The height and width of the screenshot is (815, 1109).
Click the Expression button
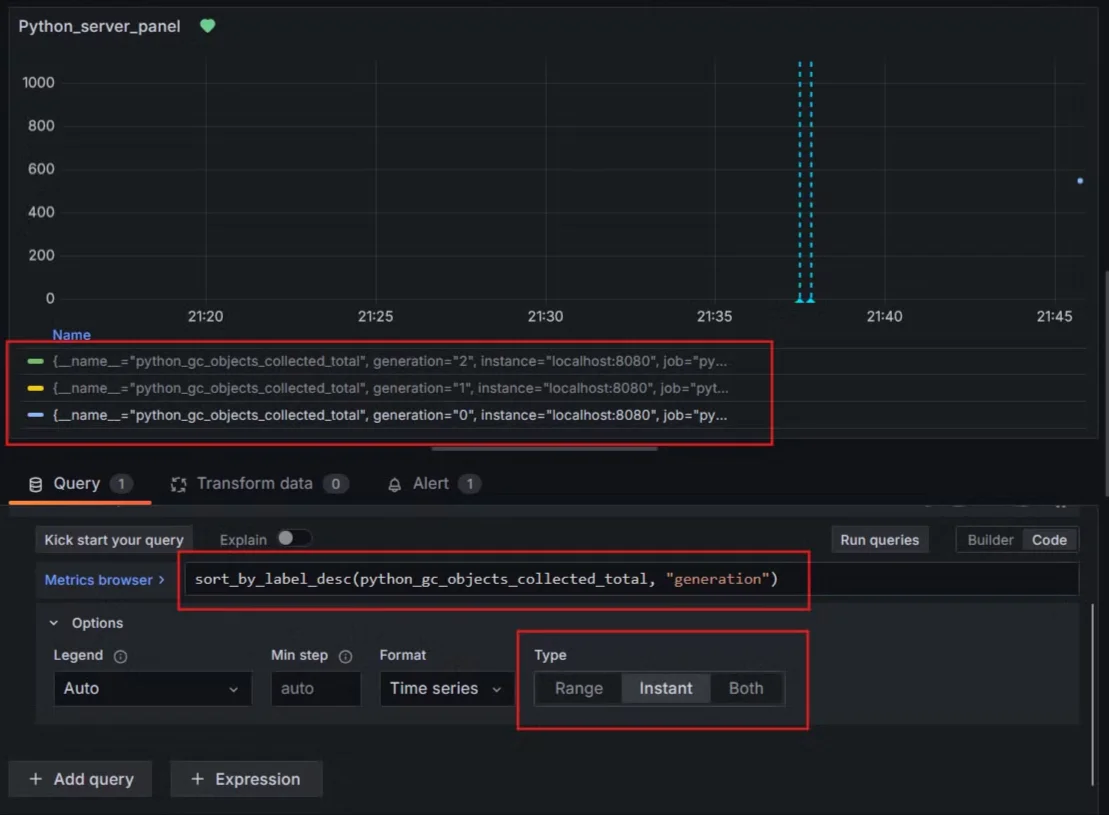(246, 779)
